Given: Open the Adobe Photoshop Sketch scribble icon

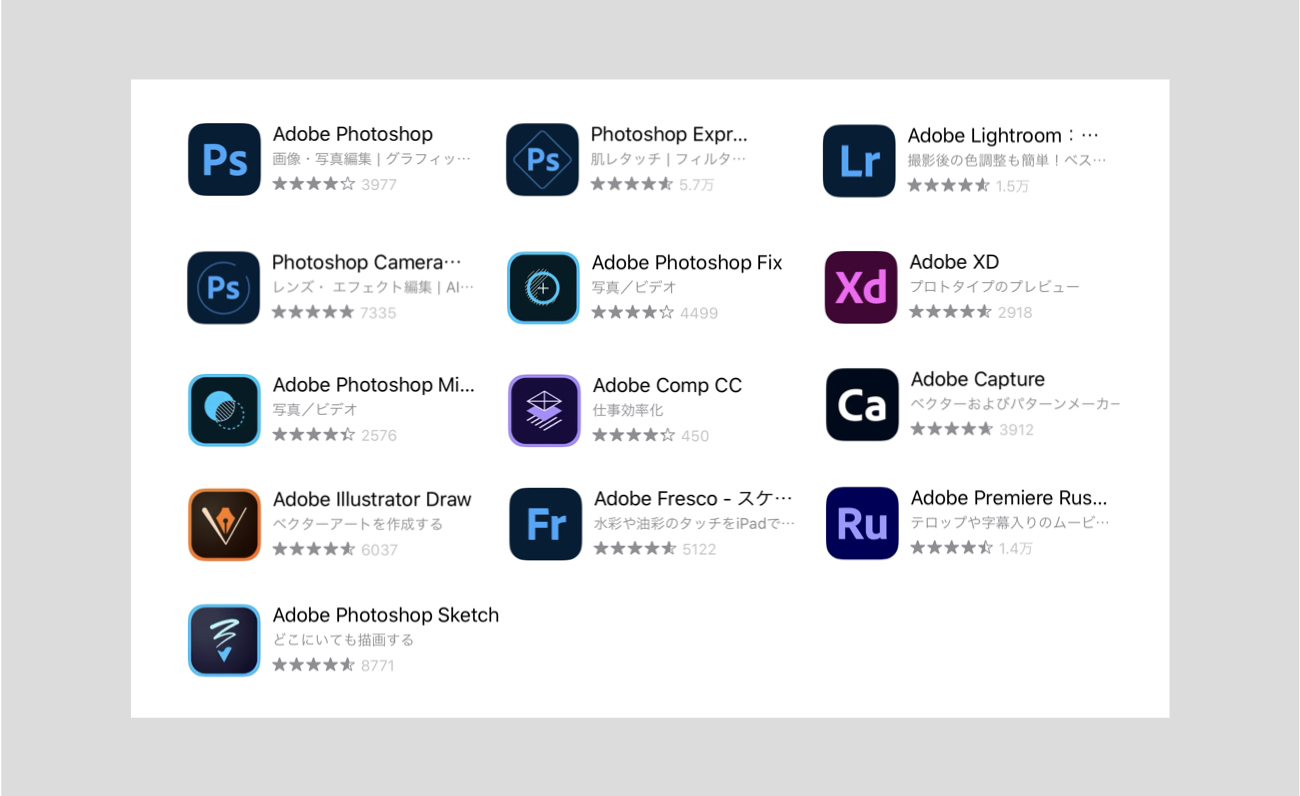Looking at the screenshot, I should (224, 640).
